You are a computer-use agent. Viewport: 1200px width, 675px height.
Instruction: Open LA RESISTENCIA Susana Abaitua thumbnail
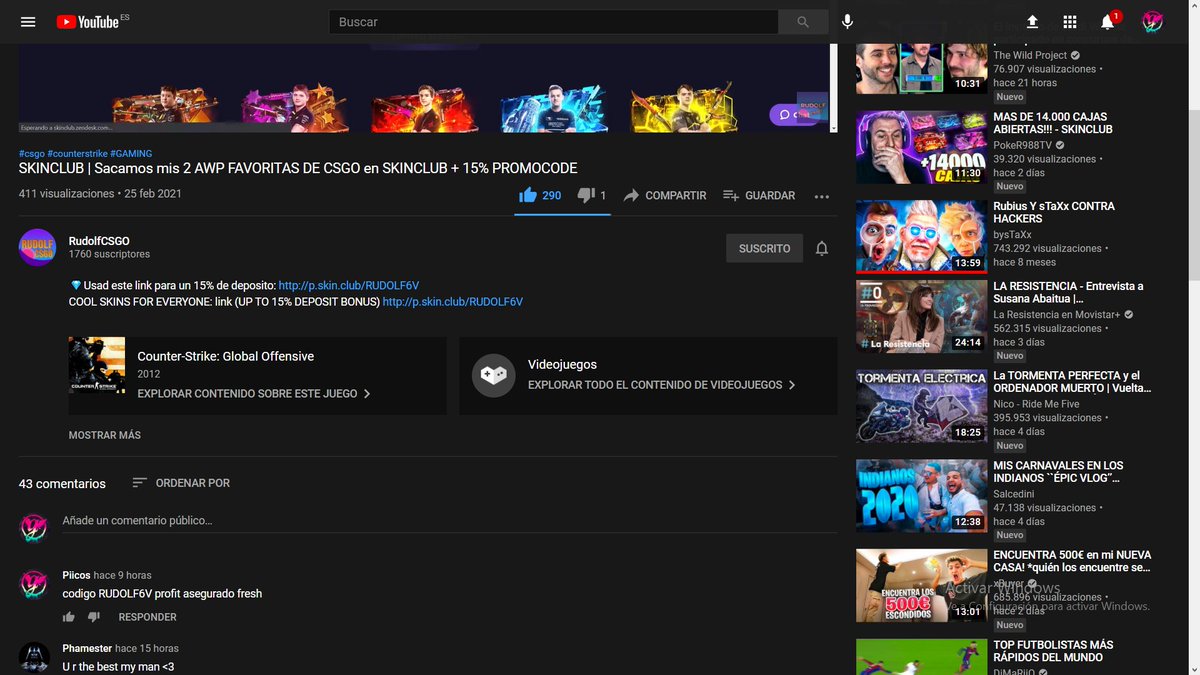pos(921,316)
